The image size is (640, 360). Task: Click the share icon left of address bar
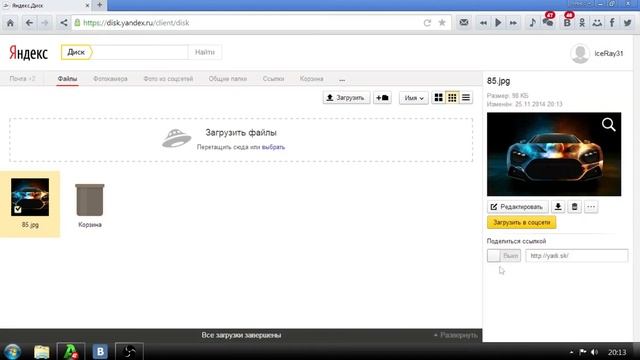click(63, 23)
